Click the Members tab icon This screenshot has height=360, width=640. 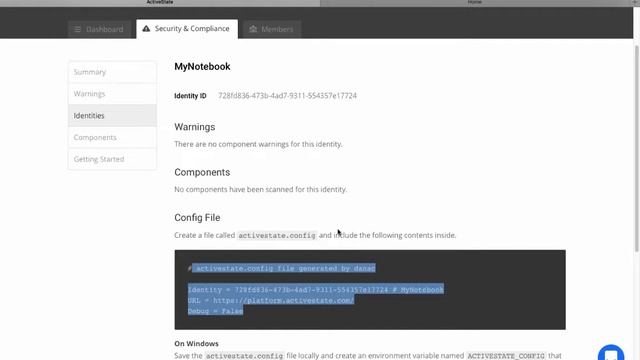pyautogui.click(x=253, y=29)
